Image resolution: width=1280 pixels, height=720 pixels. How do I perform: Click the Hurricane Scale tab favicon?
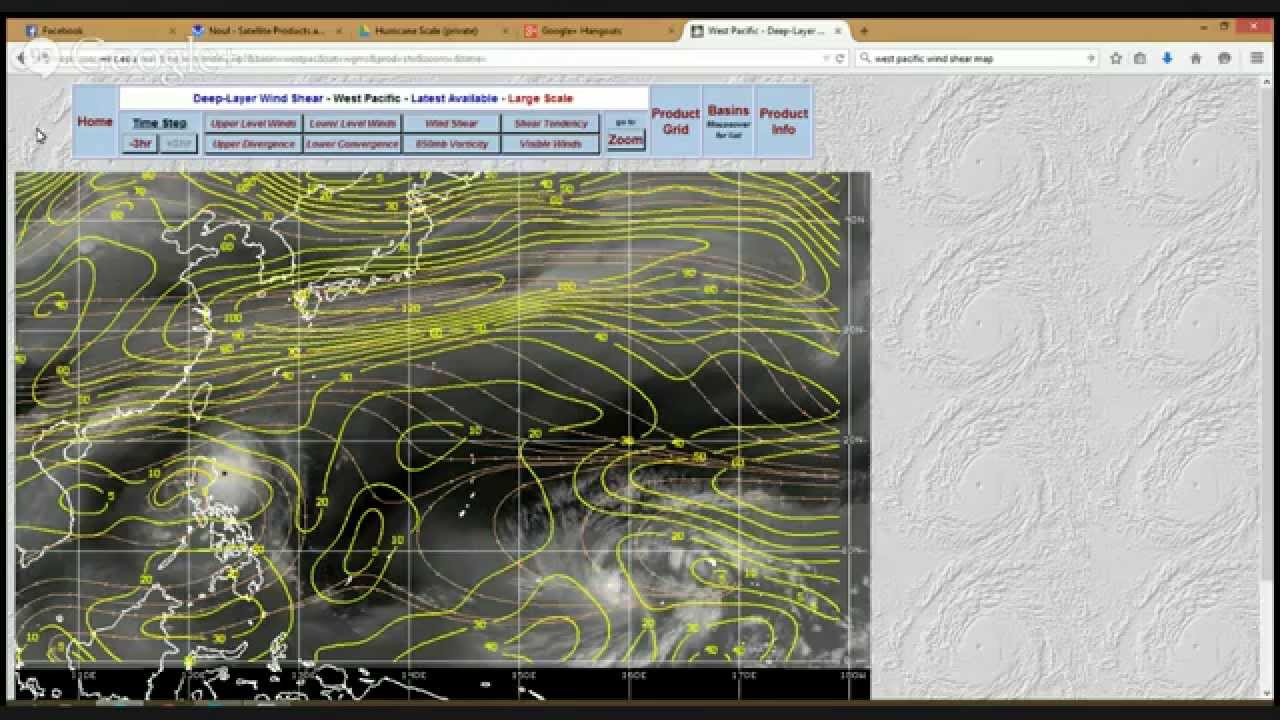(365, 31)
